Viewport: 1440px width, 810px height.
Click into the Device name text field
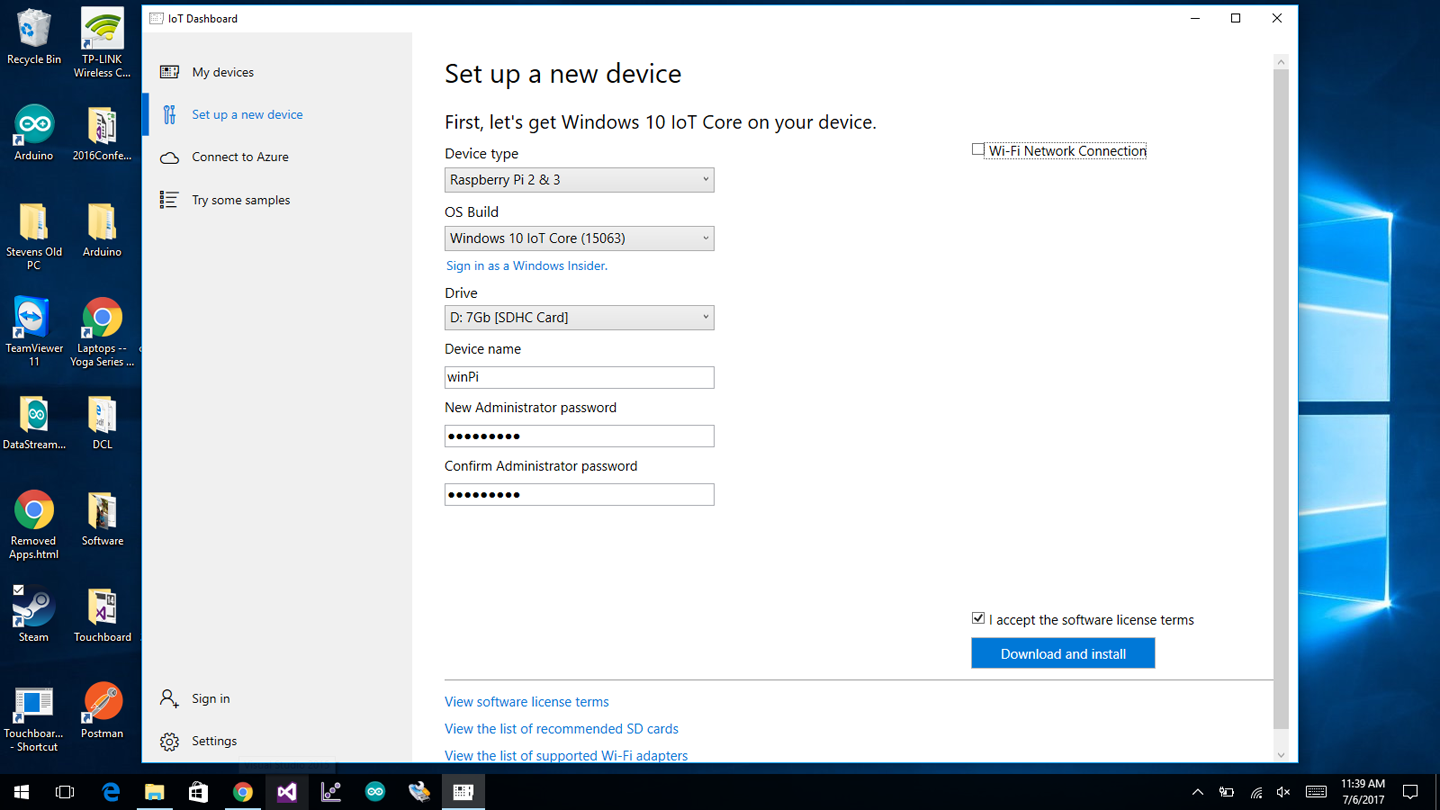[x=579, y=377]
